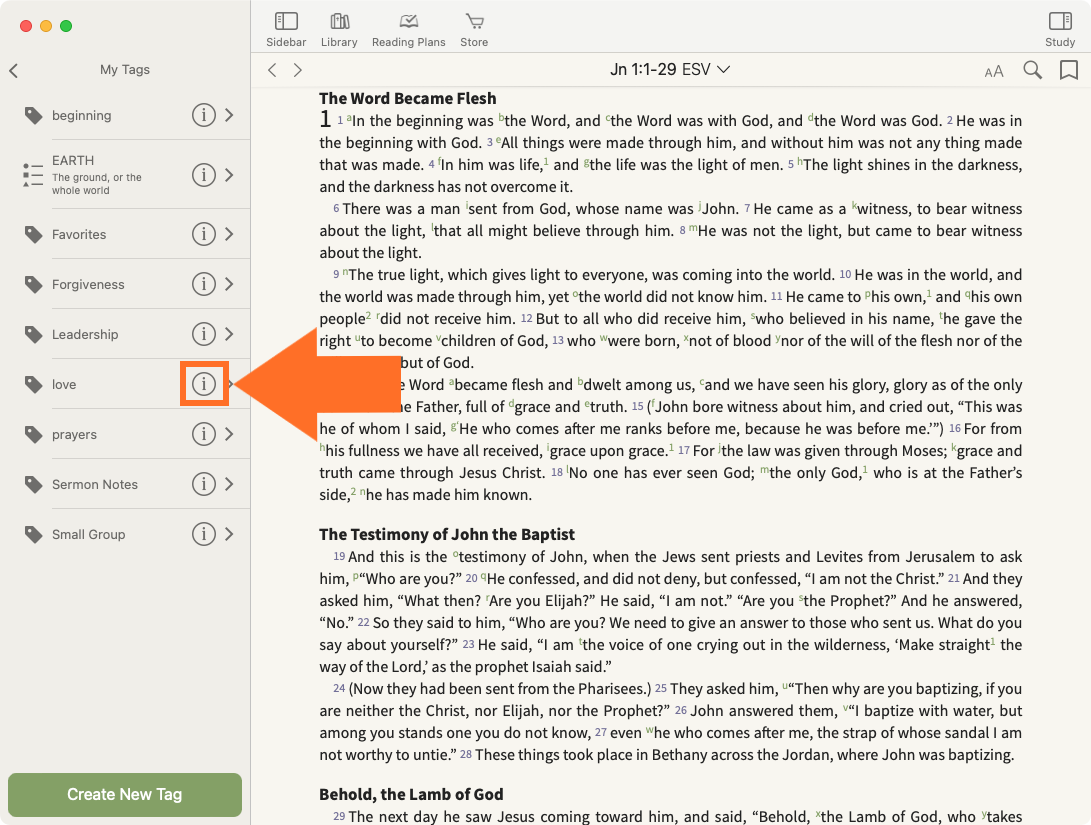Expand beginning tag chevron
This screenshot has width=1091, height=825.
[x=230, y=115]
